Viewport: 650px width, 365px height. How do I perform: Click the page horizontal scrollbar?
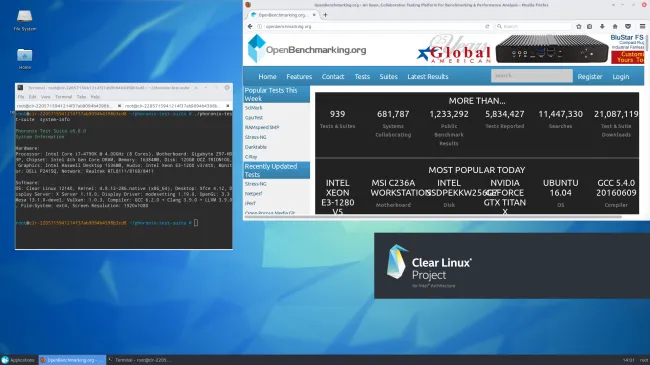(433, 217)
